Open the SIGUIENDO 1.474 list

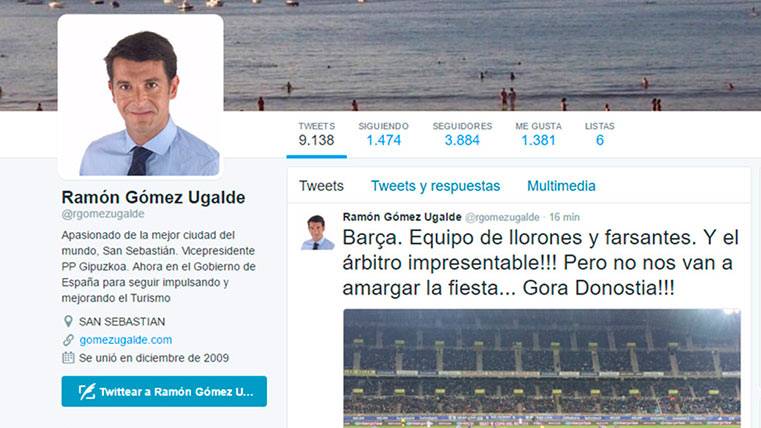383,134
